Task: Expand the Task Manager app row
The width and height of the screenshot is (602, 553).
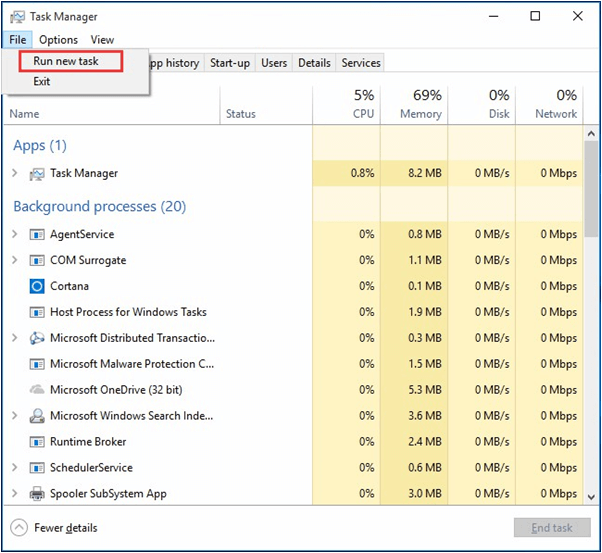Action: (15, 173)
